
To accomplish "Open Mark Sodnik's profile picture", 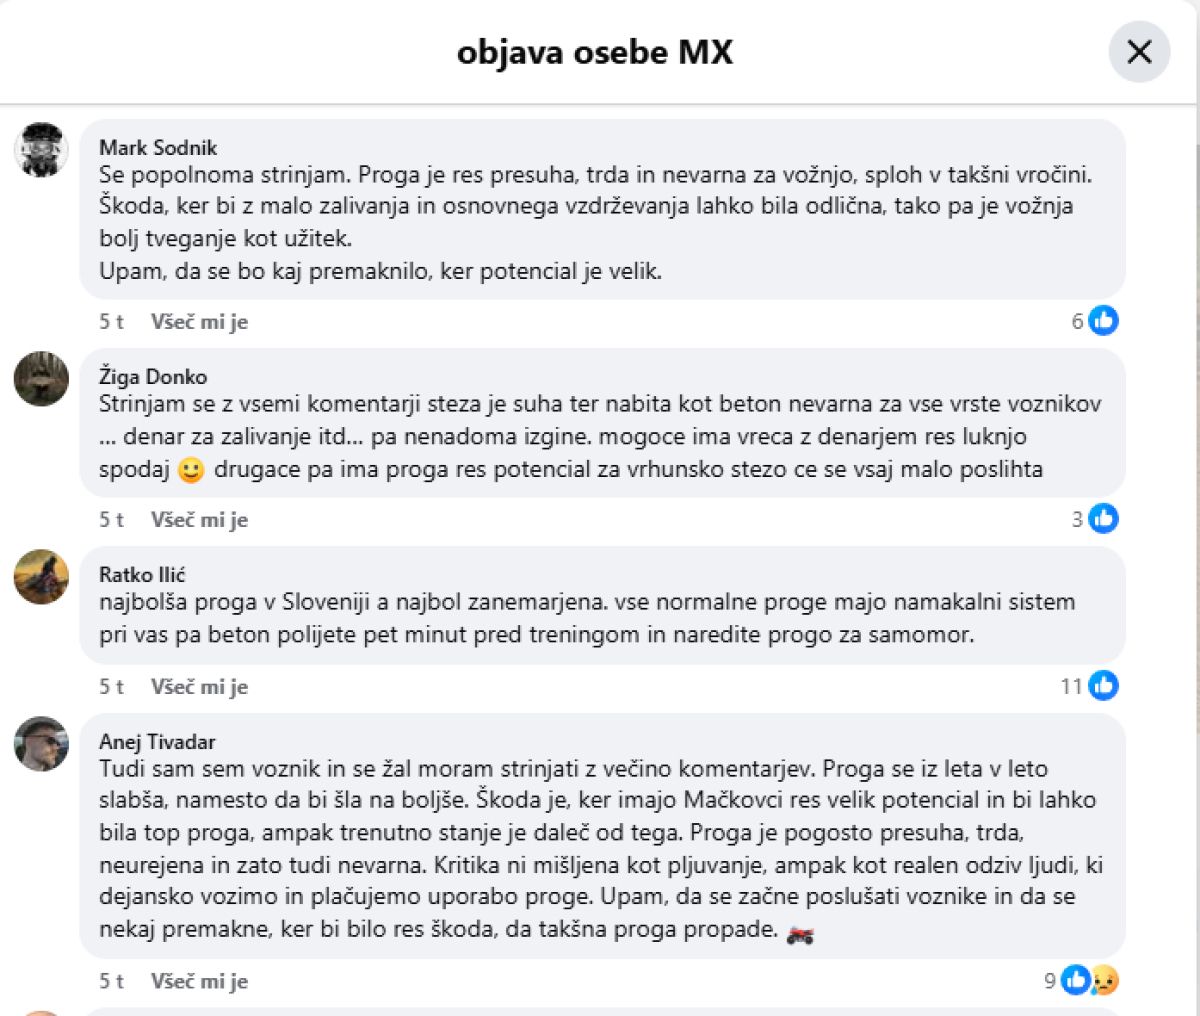I will (41, 150).
